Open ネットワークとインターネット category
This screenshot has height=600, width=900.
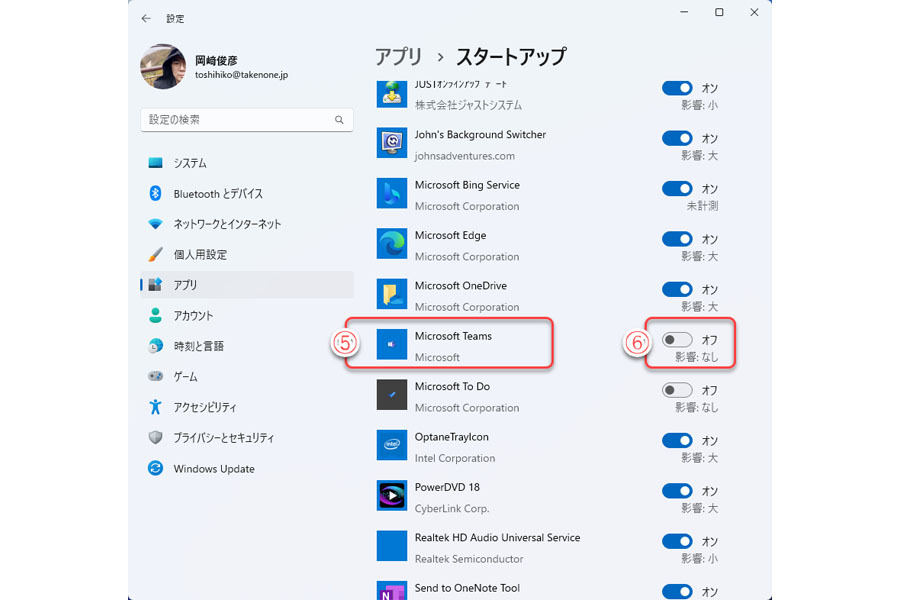point(247,224)
